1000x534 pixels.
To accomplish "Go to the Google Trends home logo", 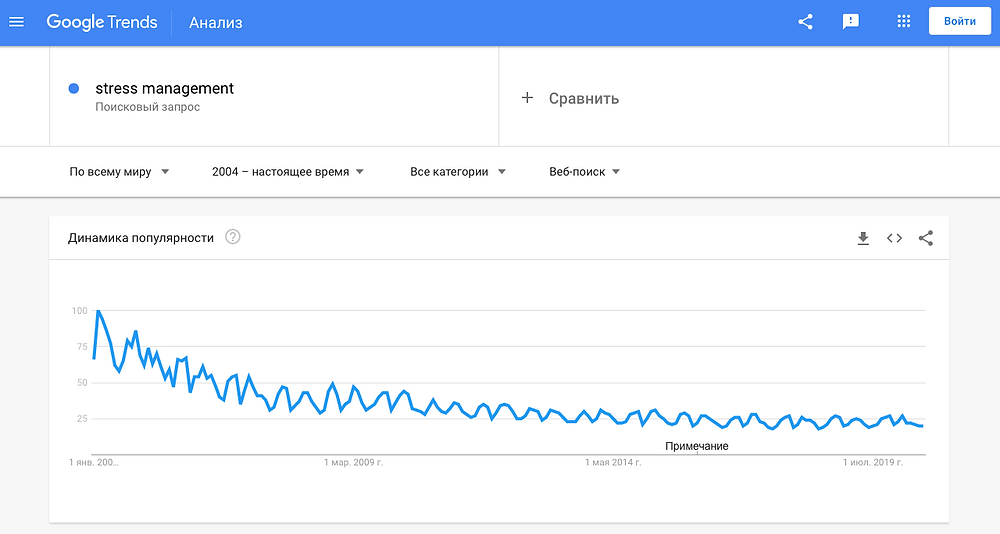I will tap(102, 22).
